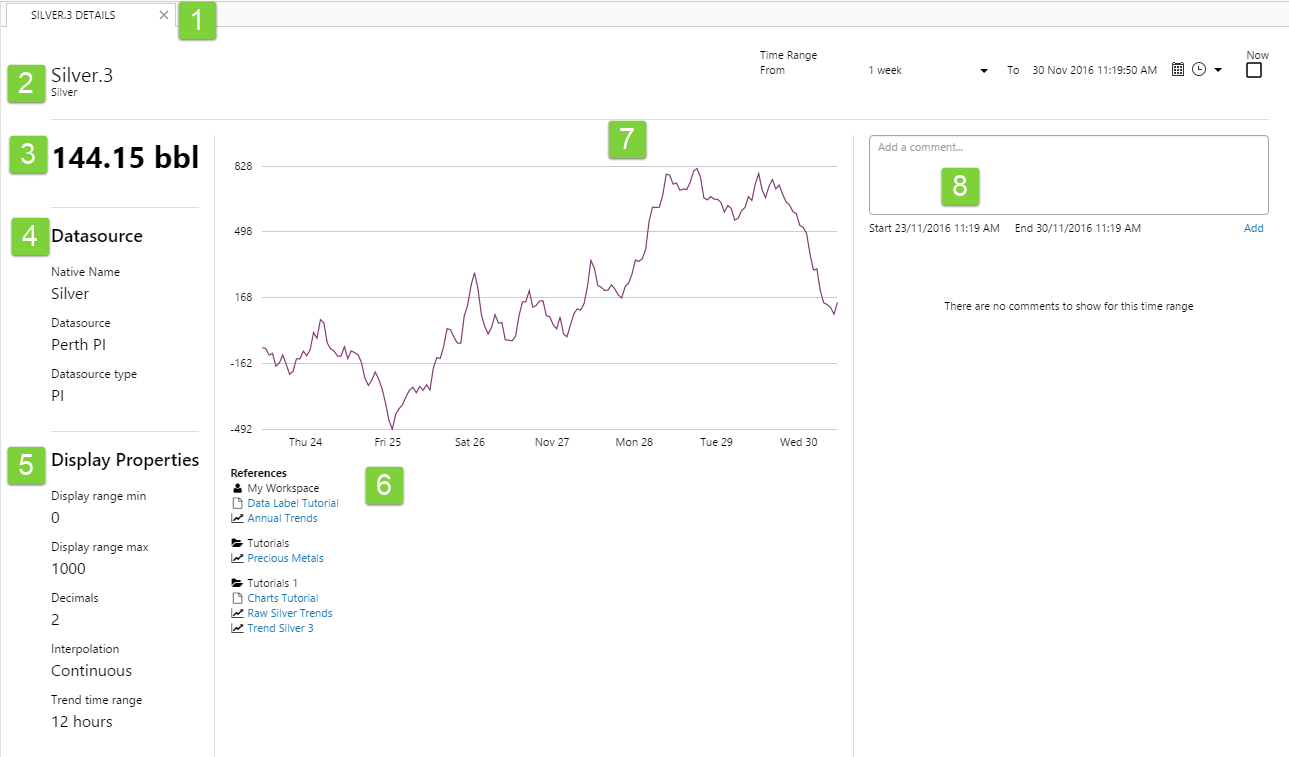Expand the arrow beside the clock icon
Viewport: 1289px width, 757px height.
[x=1218, y=71]
